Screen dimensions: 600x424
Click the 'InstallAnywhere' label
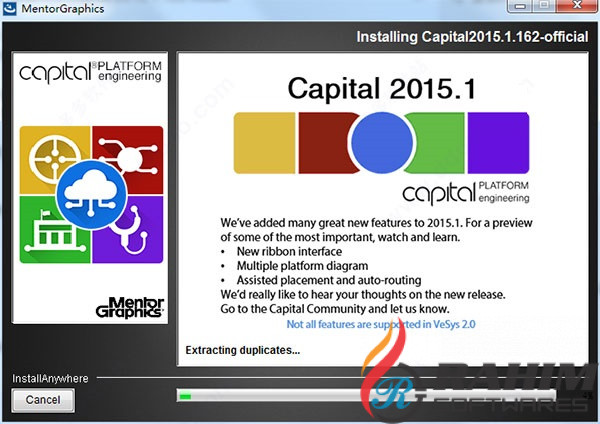pos(50,378)
